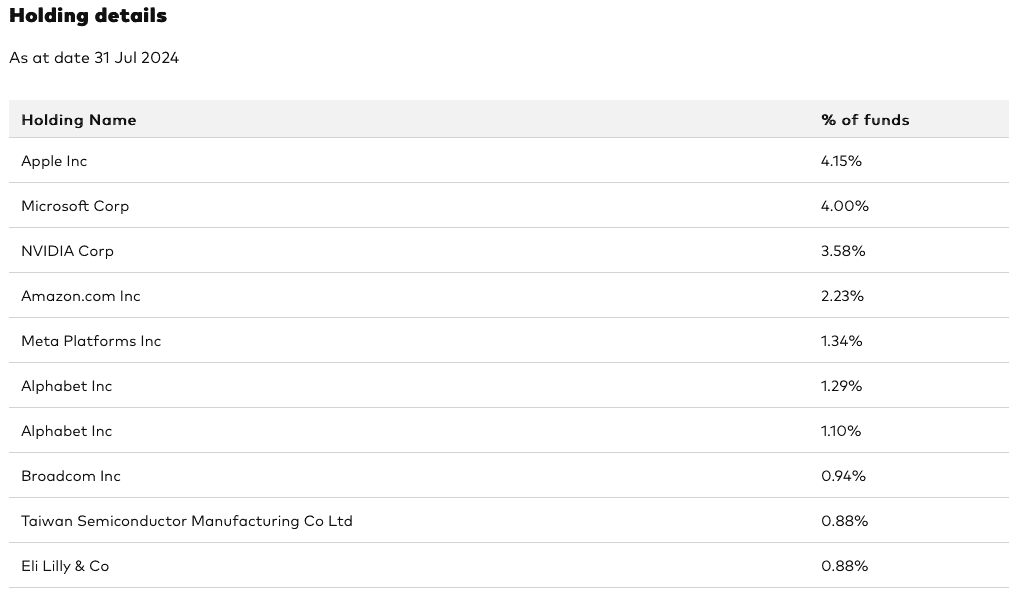This screenshot has height=599, width=1012.
Task: Click the Amazon.com Inc holding name
Action: (x=81, y=296)
